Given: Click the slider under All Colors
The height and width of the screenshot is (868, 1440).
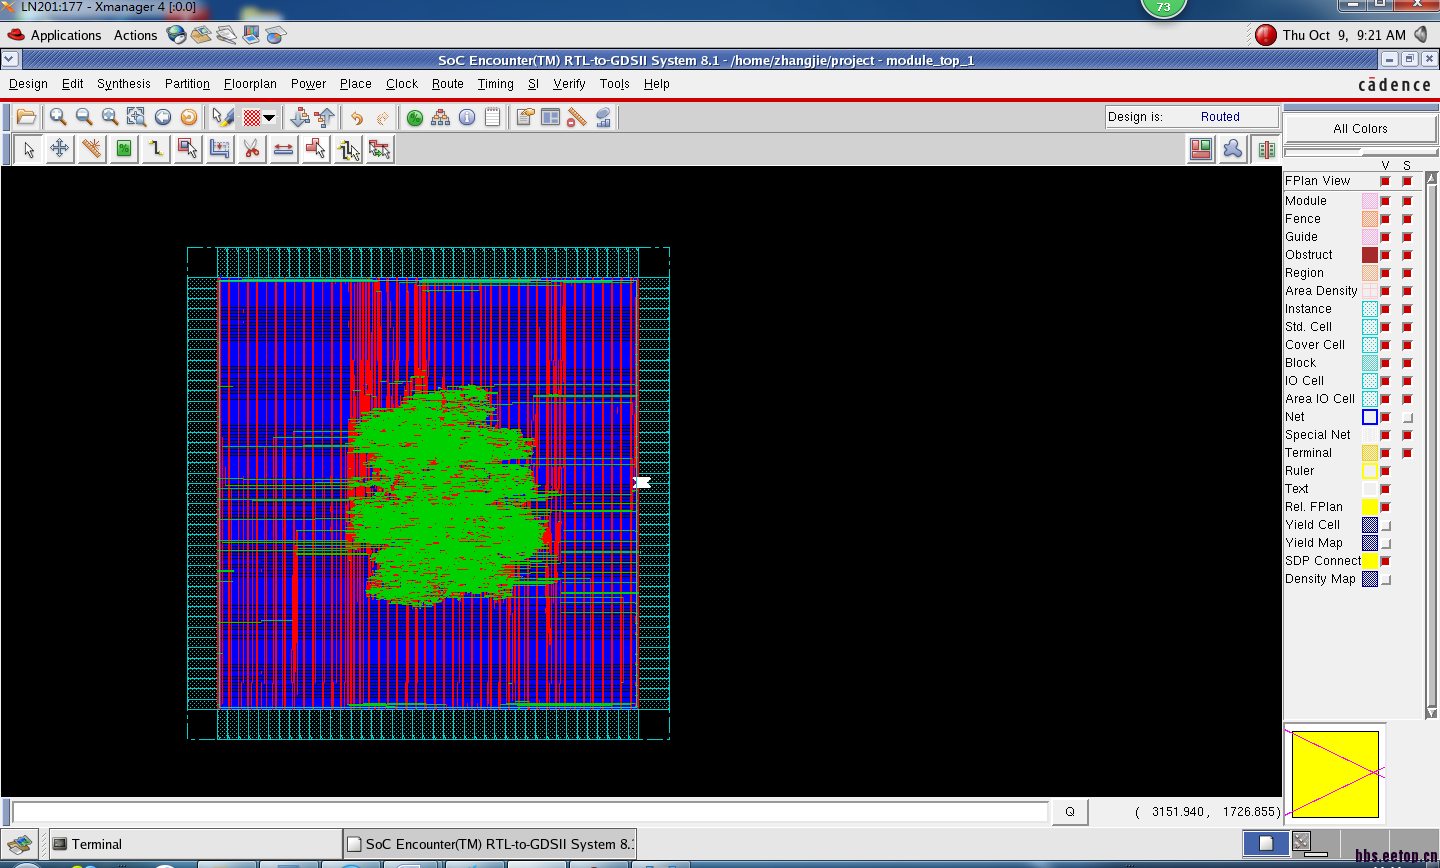Looking at the screenshot, I should point(1360,152).
